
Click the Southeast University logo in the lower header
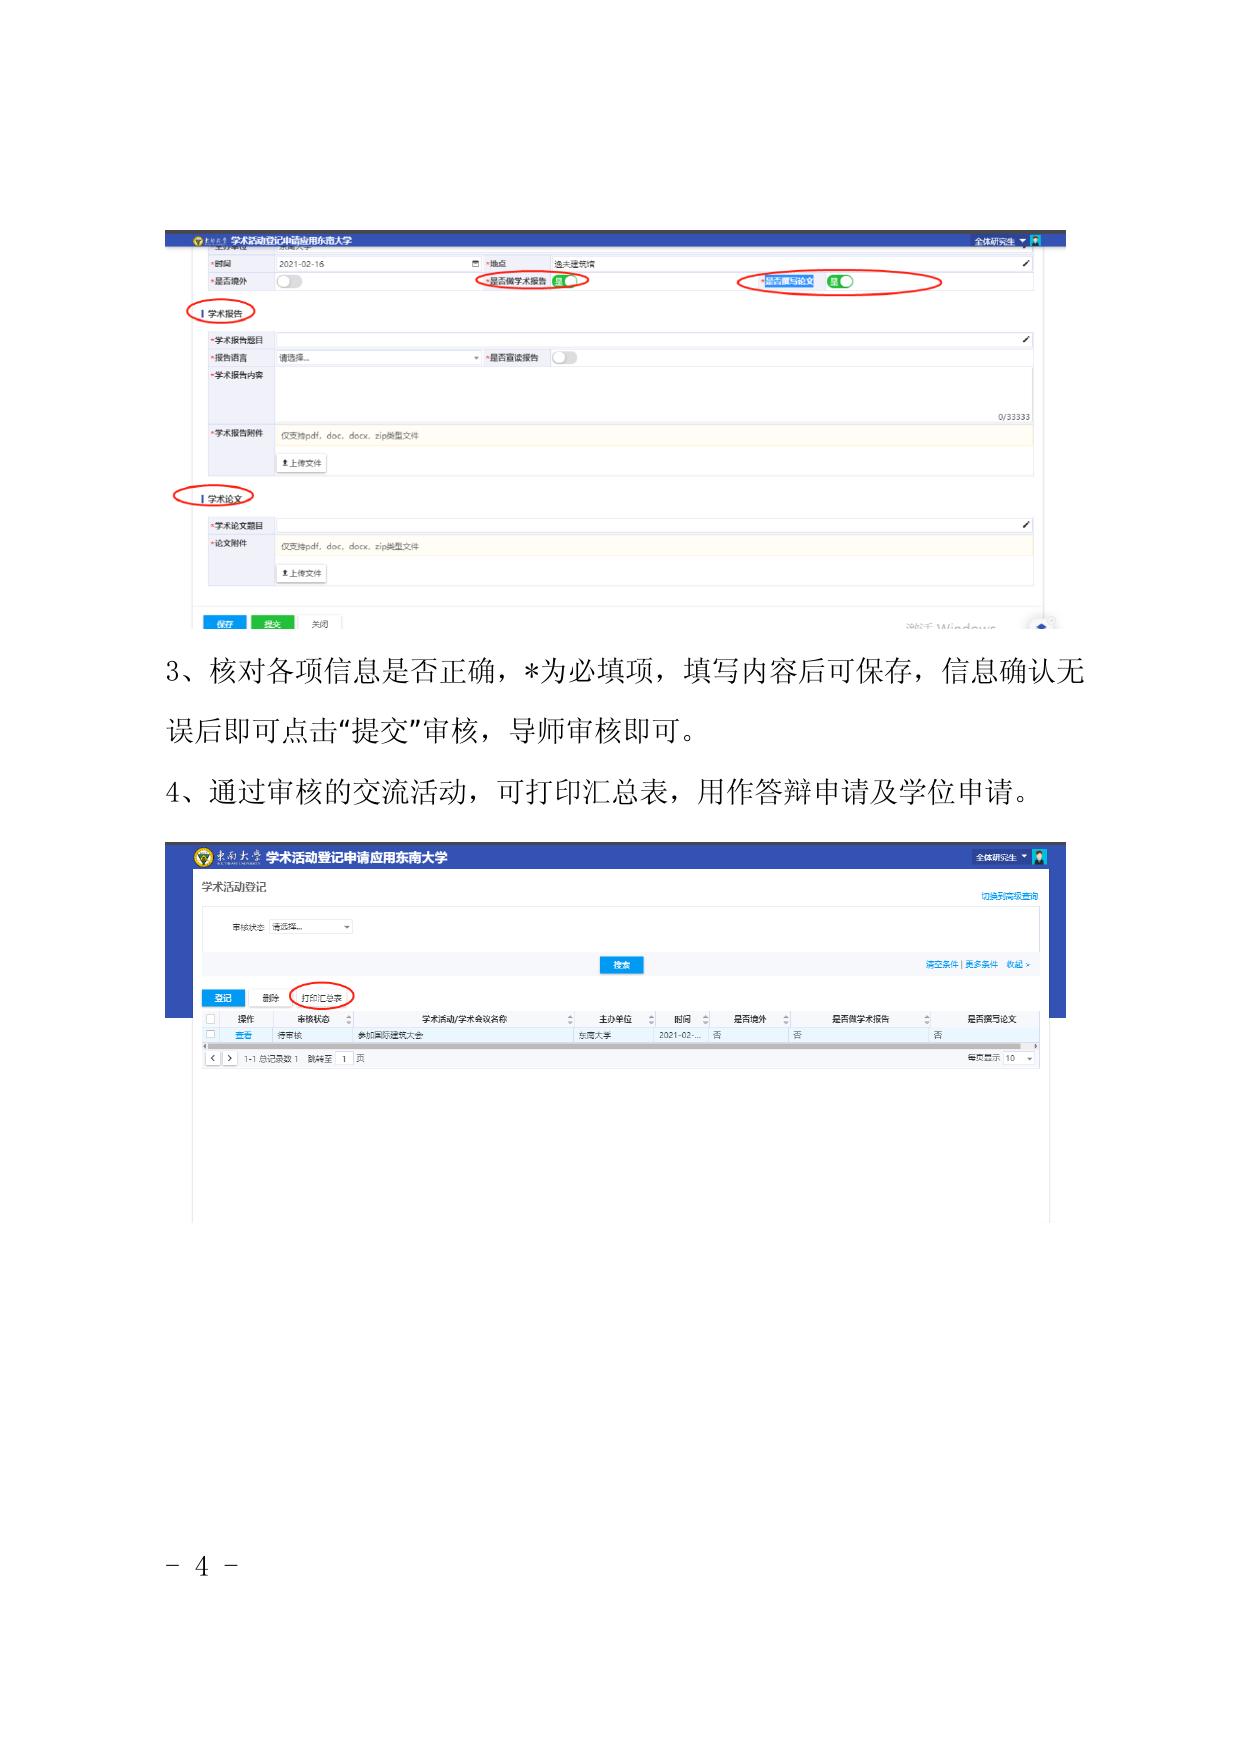[x=203, y=857]
